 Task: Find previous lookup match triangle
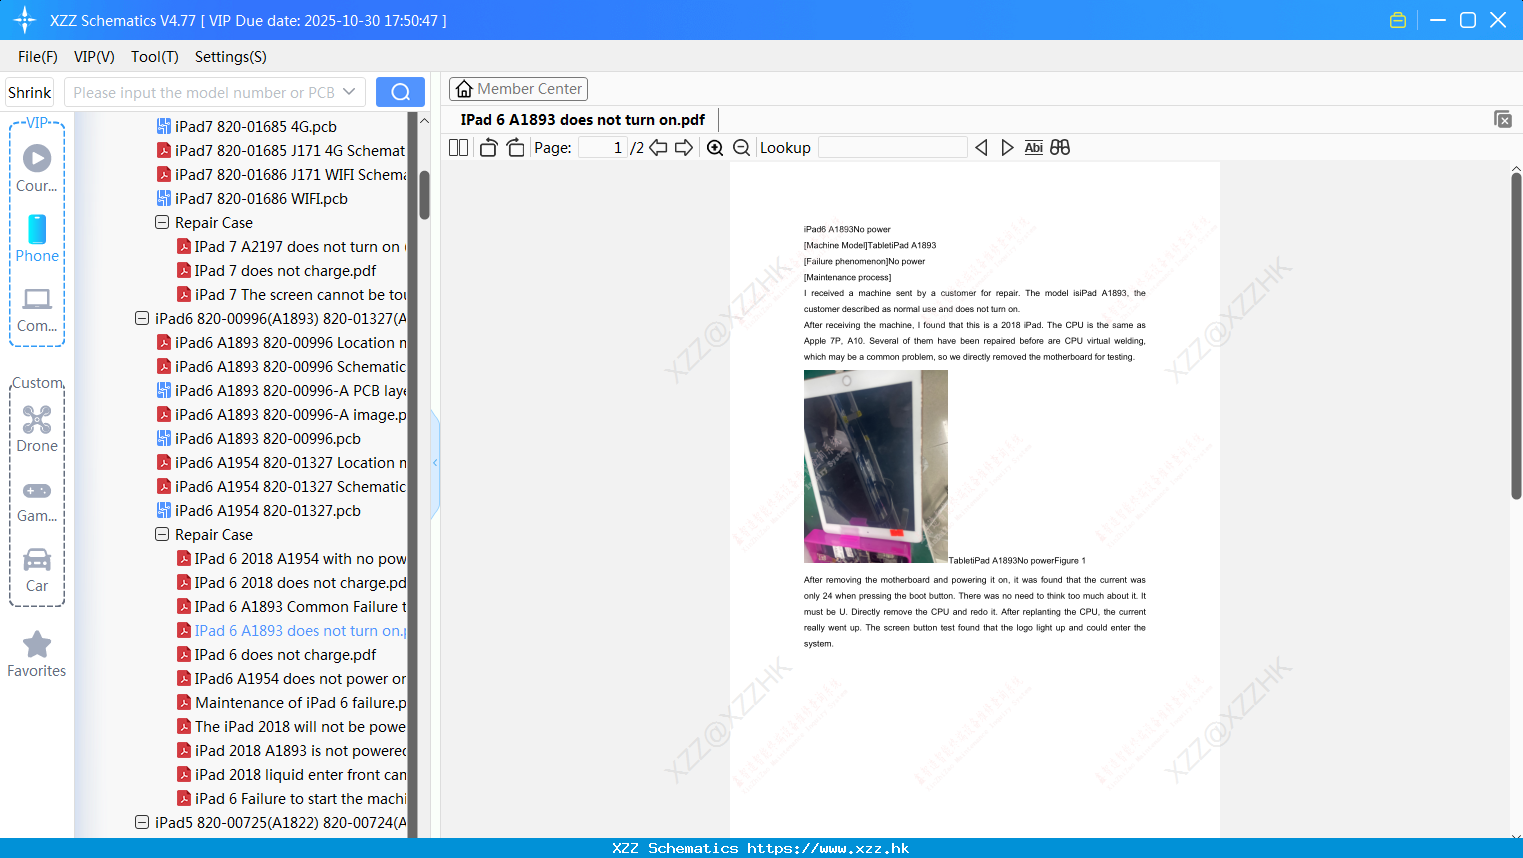click(981, 147)
